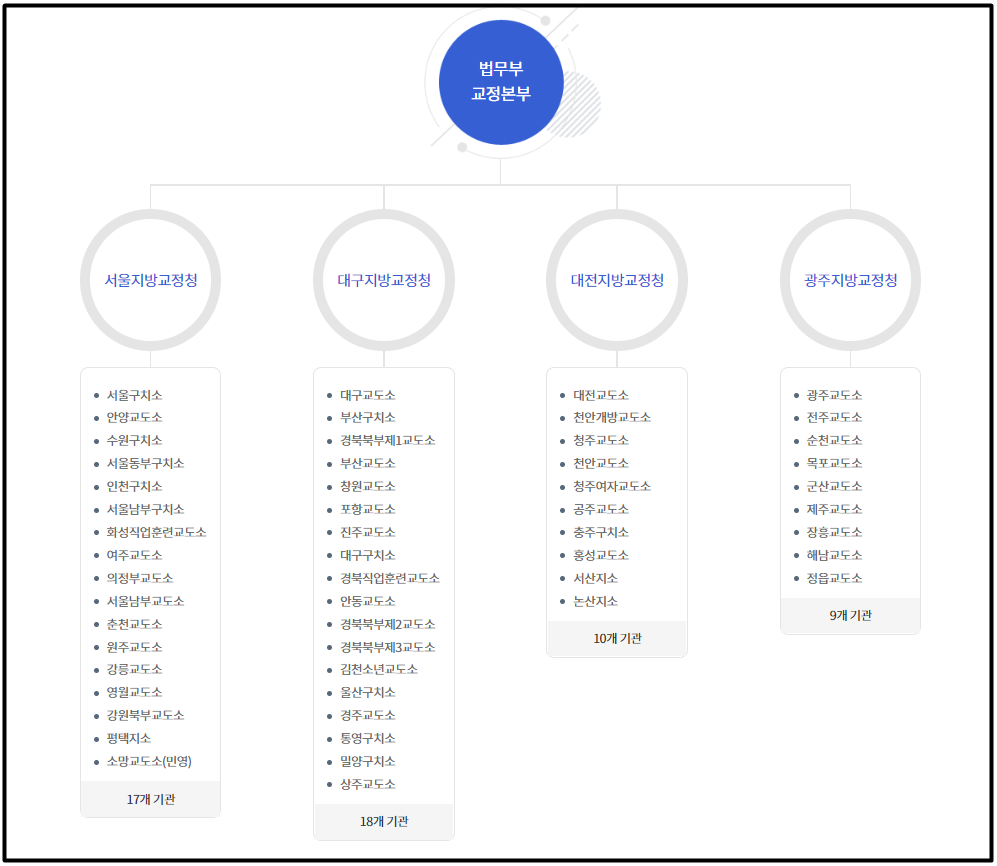The width and height of the screenshot is (997, 866).
Task: Click 제주교도소 entry
Action: tap(834, 509)
